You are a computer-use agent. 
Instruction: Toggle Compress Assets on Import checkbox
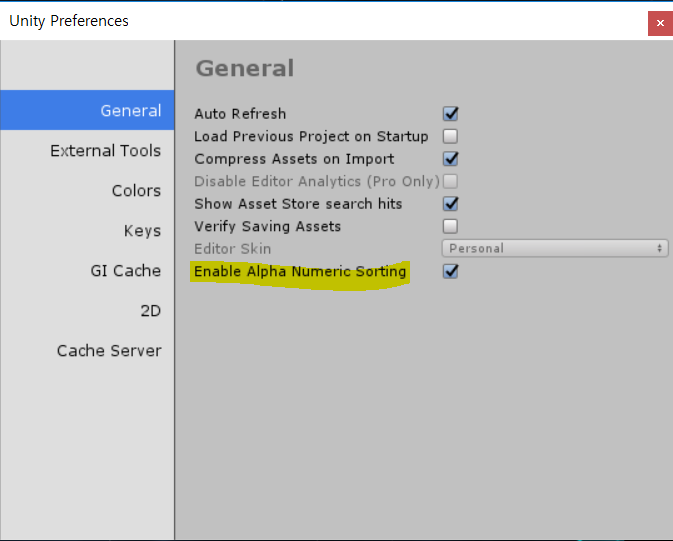450,159
